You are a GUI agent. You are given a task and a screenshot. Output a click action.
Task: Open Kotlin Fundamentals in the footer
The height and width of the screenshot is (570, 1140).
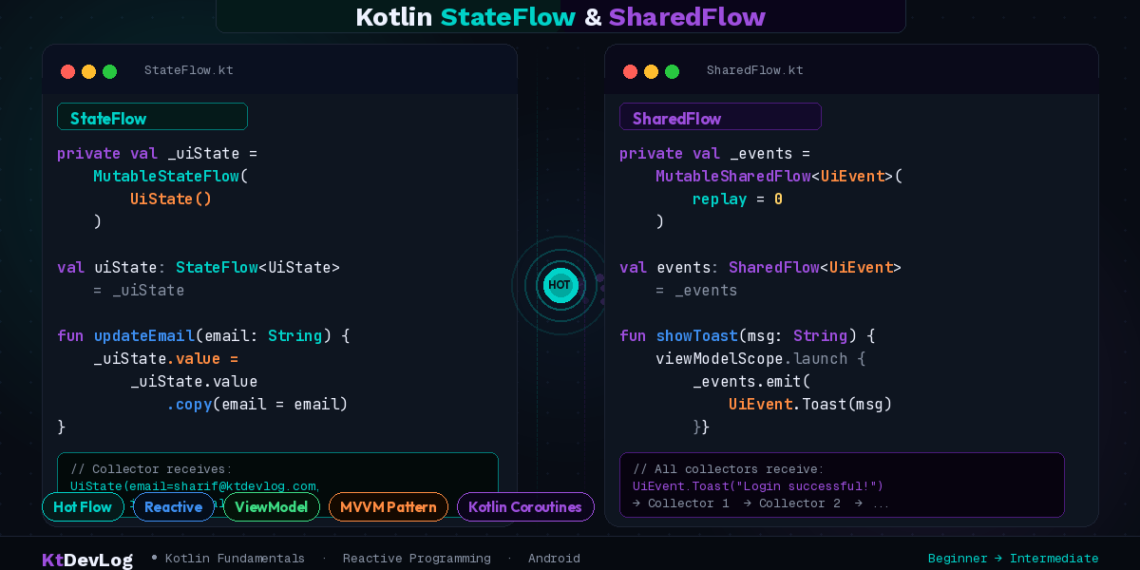[235, 559]
